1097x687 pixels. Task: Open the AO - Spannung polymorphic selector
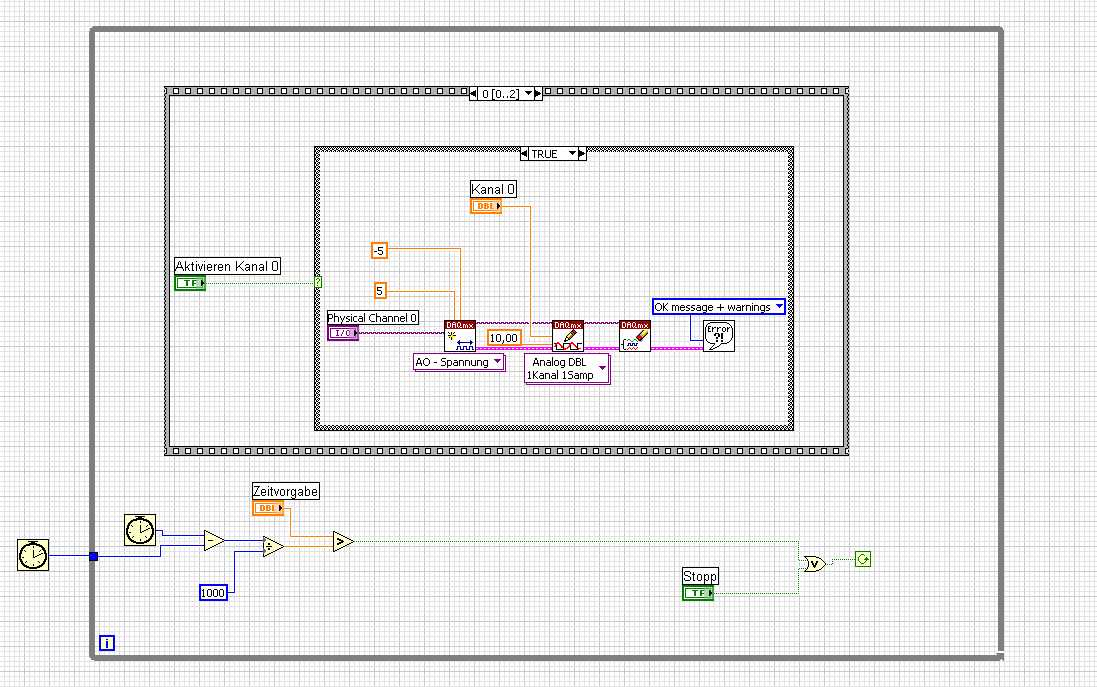pos(459,362)
